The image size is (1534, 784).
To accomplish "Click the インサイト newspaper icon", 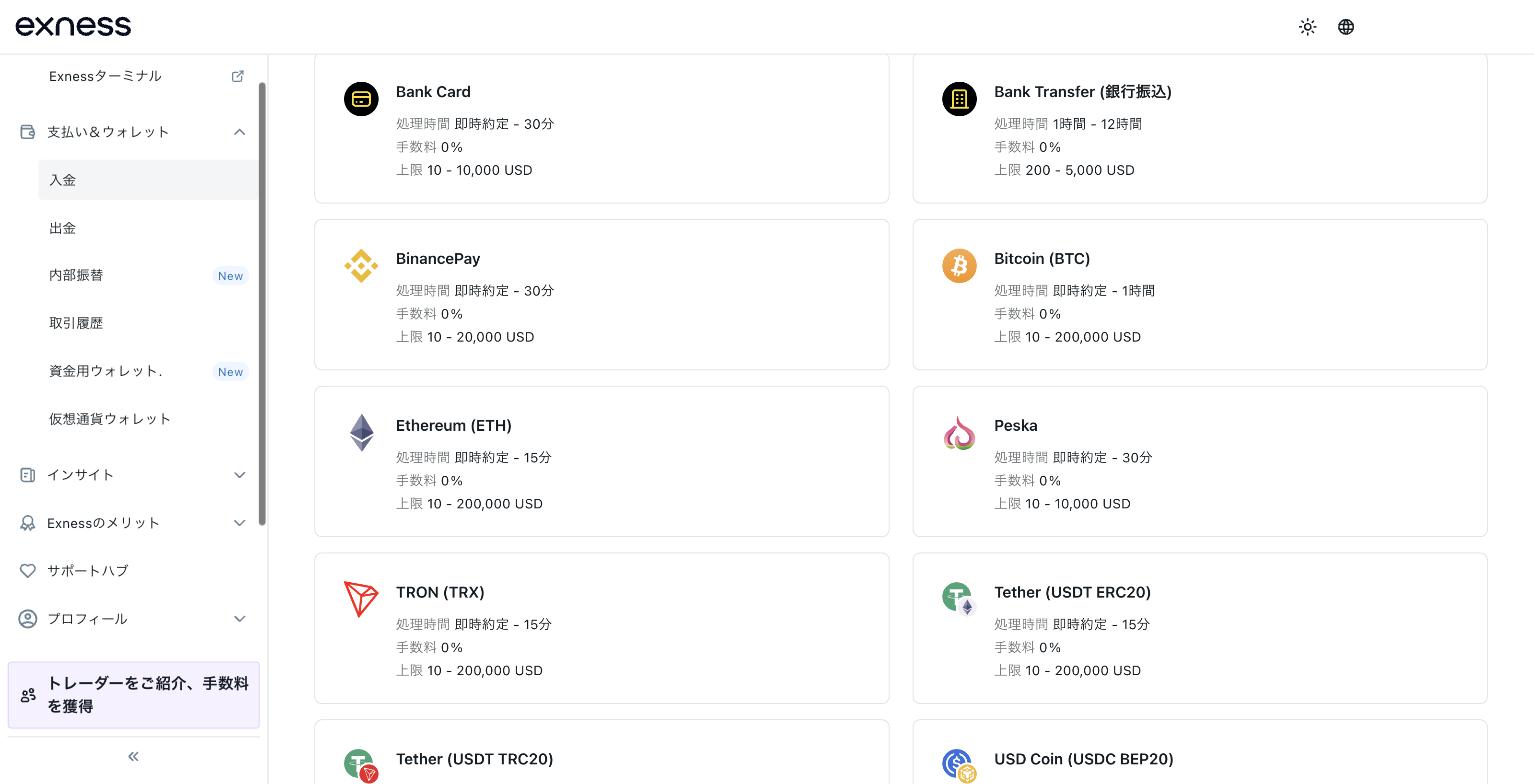I will [x=28, y=475].
